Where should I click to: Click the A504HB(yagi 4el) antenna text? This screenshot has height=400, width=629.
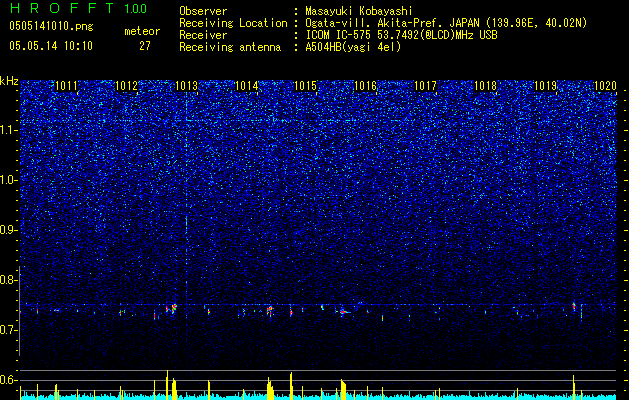pos(353,47)
